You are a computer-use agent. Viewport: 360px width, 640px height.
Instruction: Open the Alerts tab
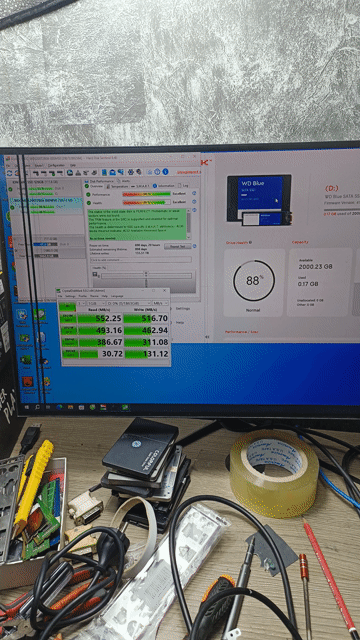[x=124, y=181]
